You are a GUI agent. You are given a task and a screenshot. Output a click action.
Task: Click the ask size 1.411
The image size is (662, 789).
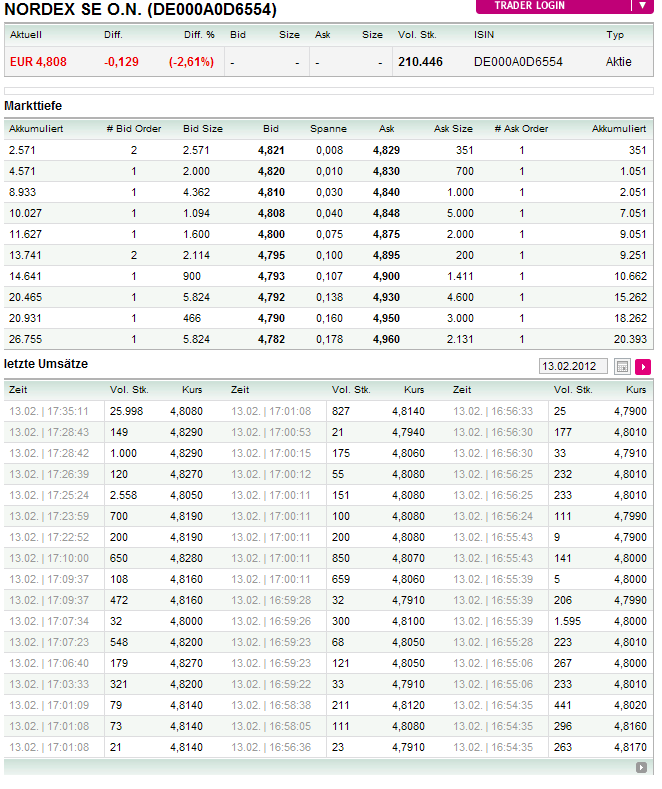(460, 276)
